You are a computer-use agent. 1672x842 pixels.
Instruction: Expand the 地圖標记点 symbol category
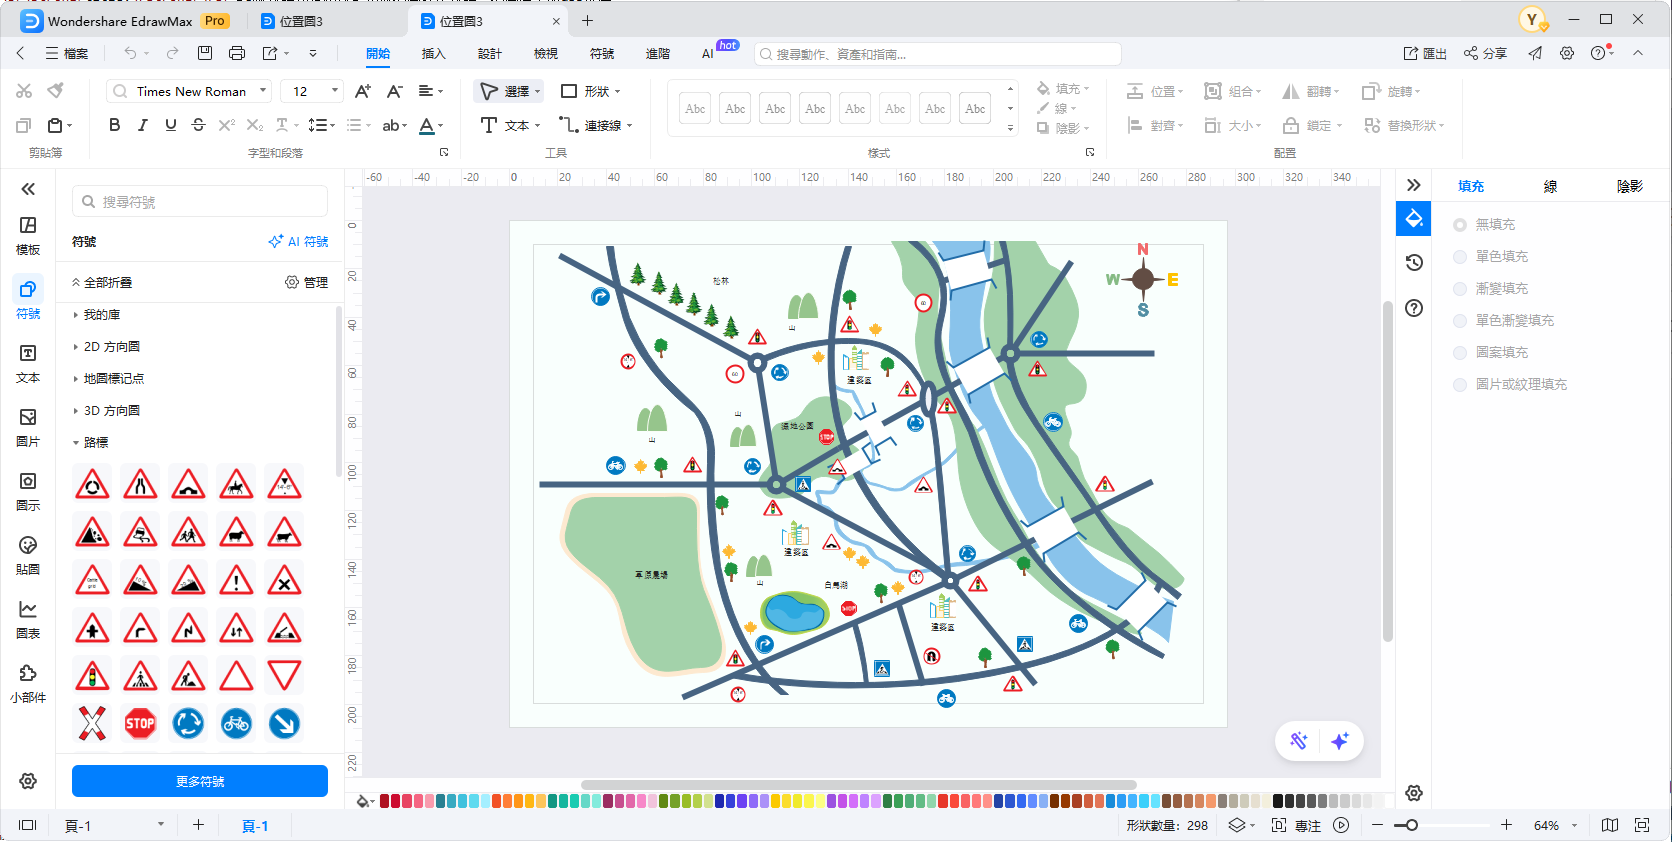click(113, 378)
